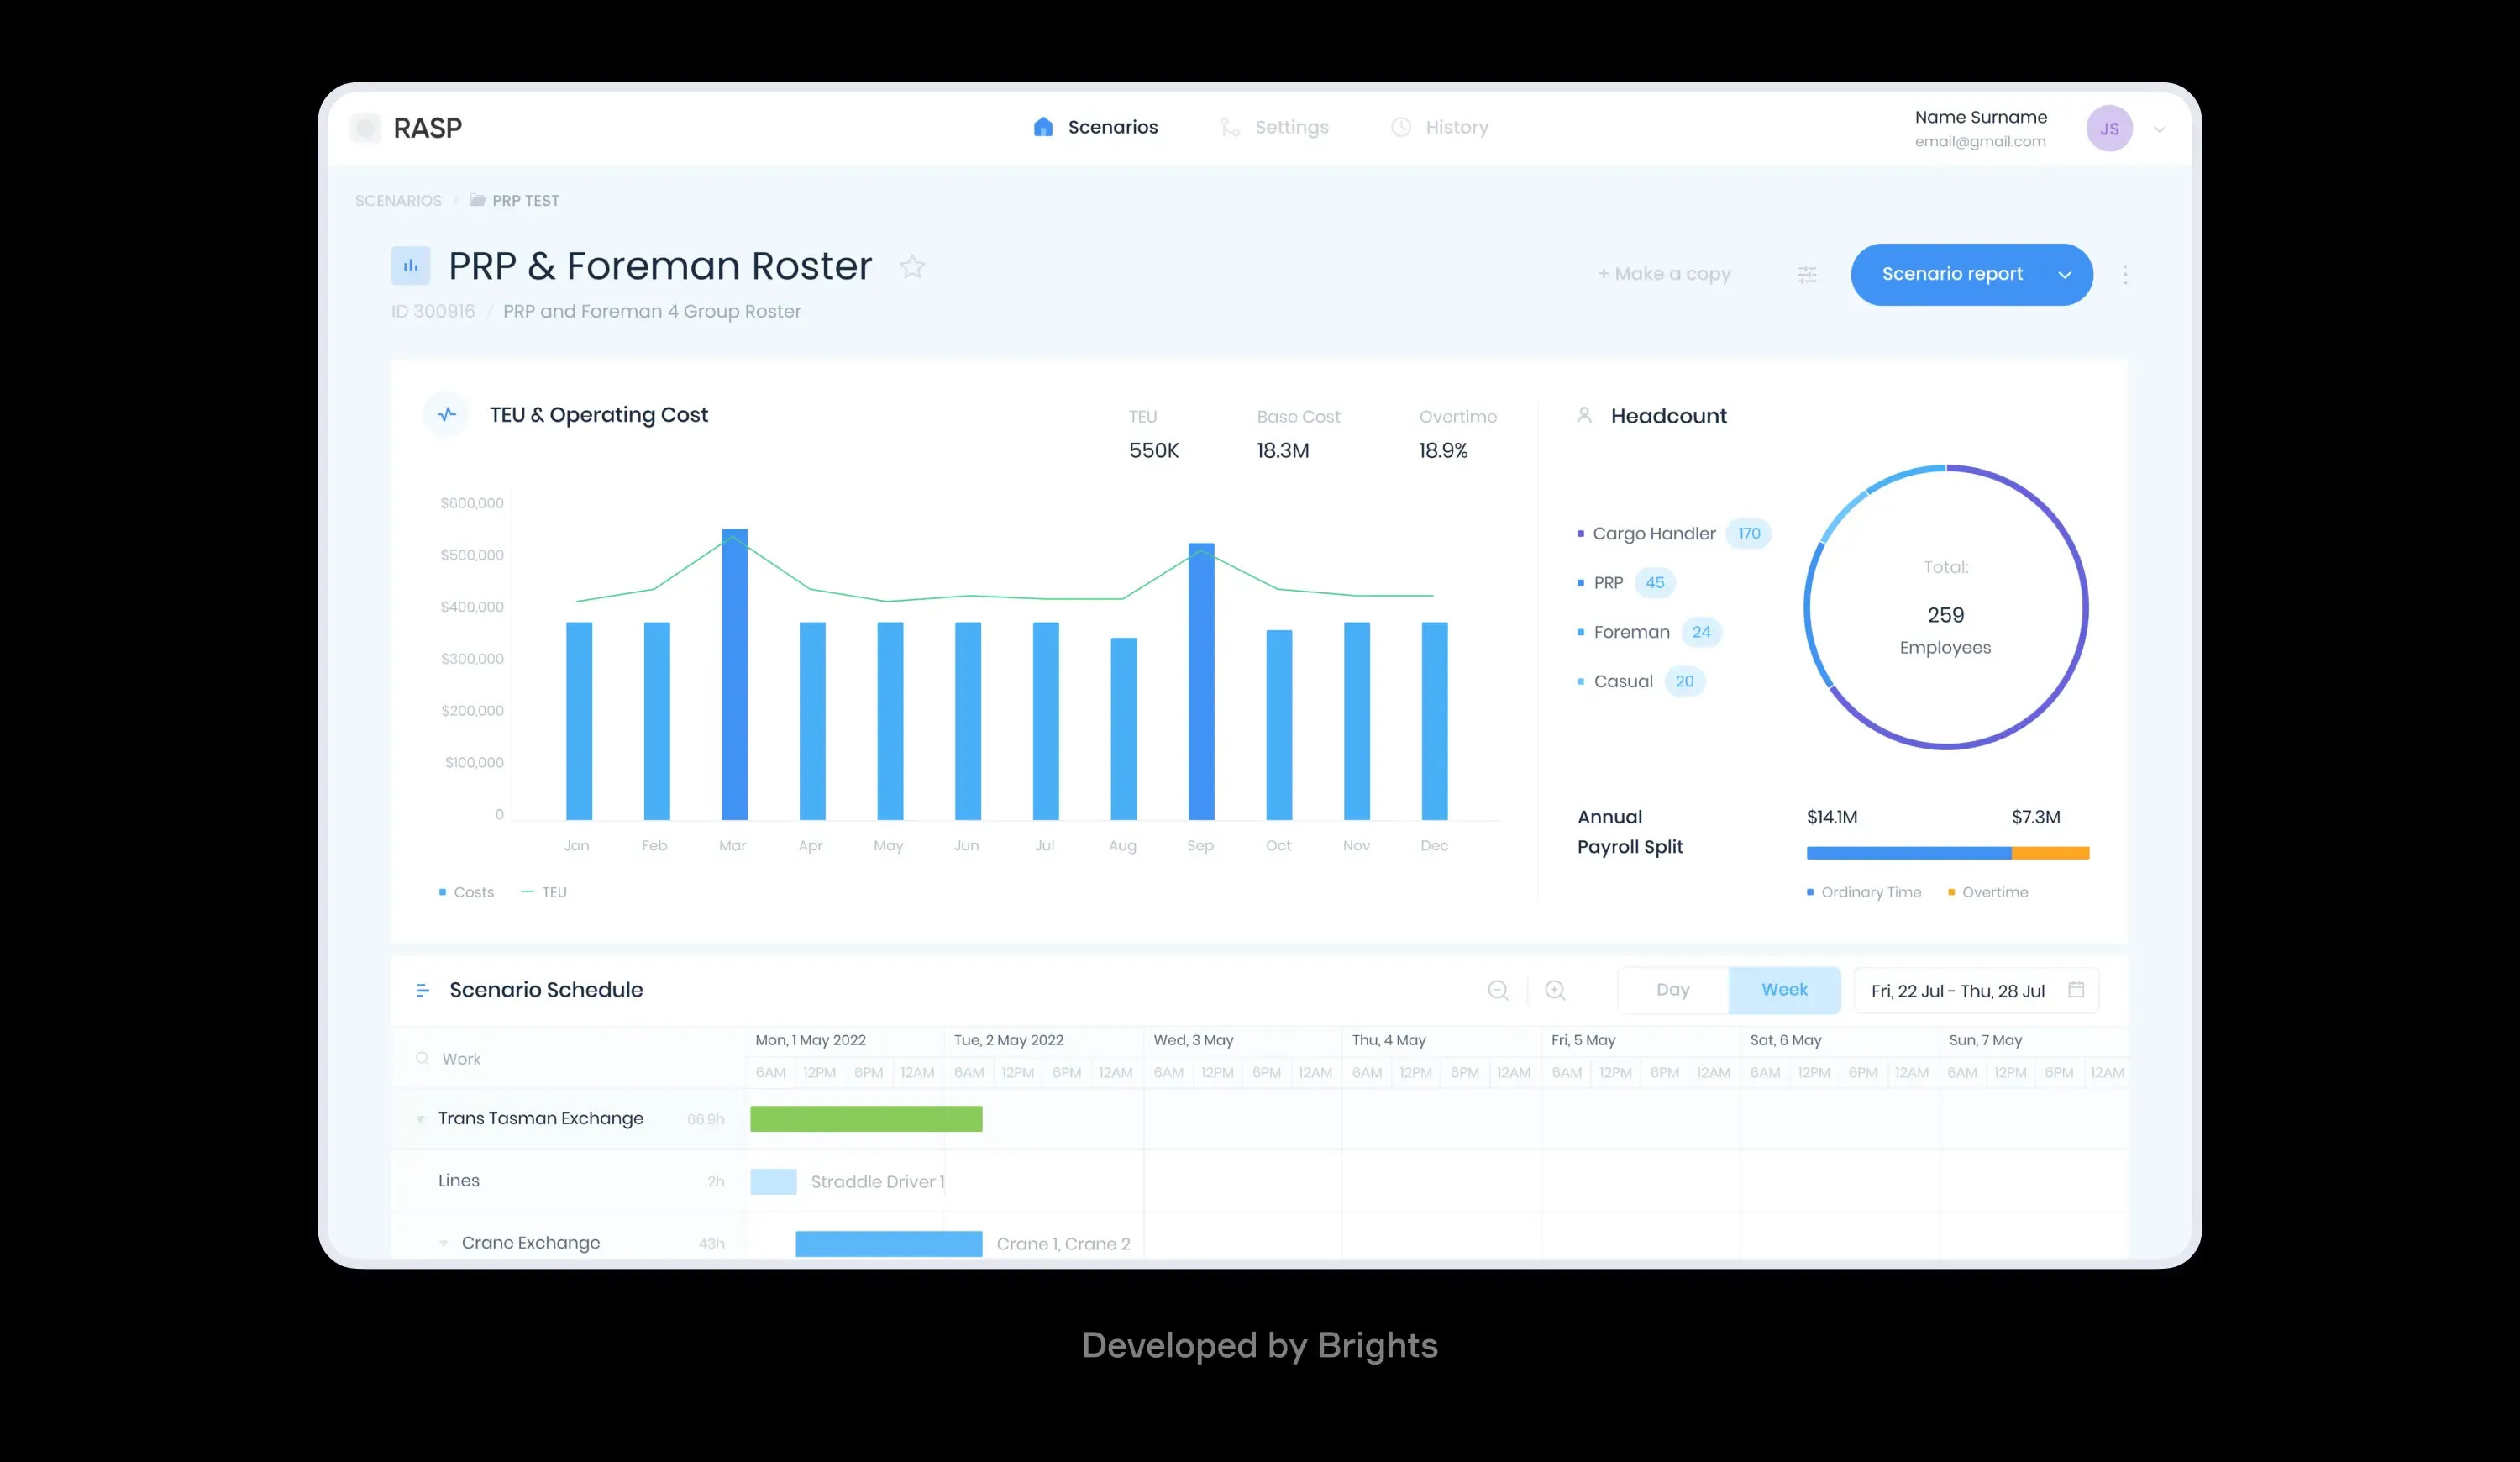Click the orange overtime payroll bar
This screenshot has height=1462, width=2520.
coord(2050,853)
